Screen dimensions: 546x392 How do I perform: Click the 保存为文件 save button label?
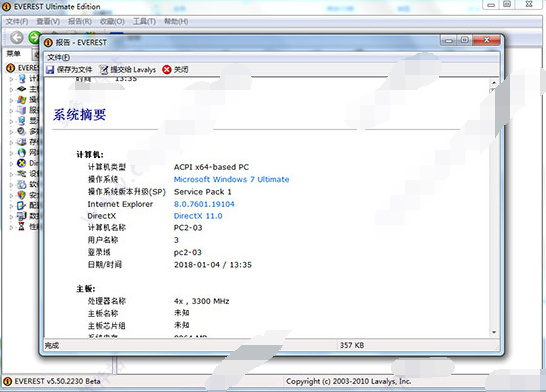pos(75,70)
